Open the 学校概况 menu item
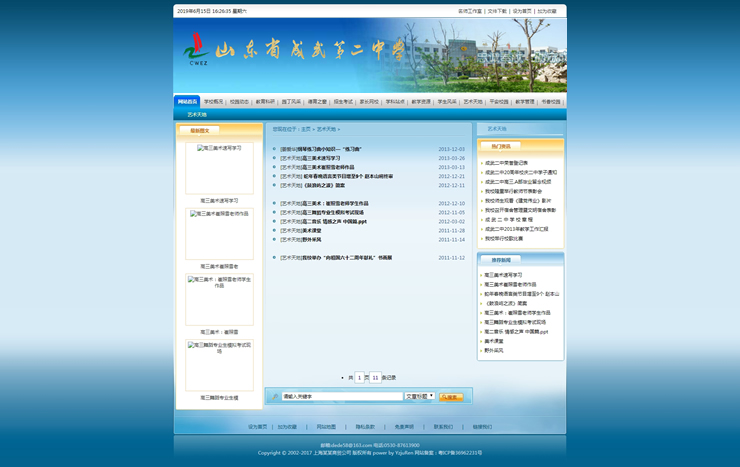The width and height of the screenshot is (740, 467). coord(214,101)
